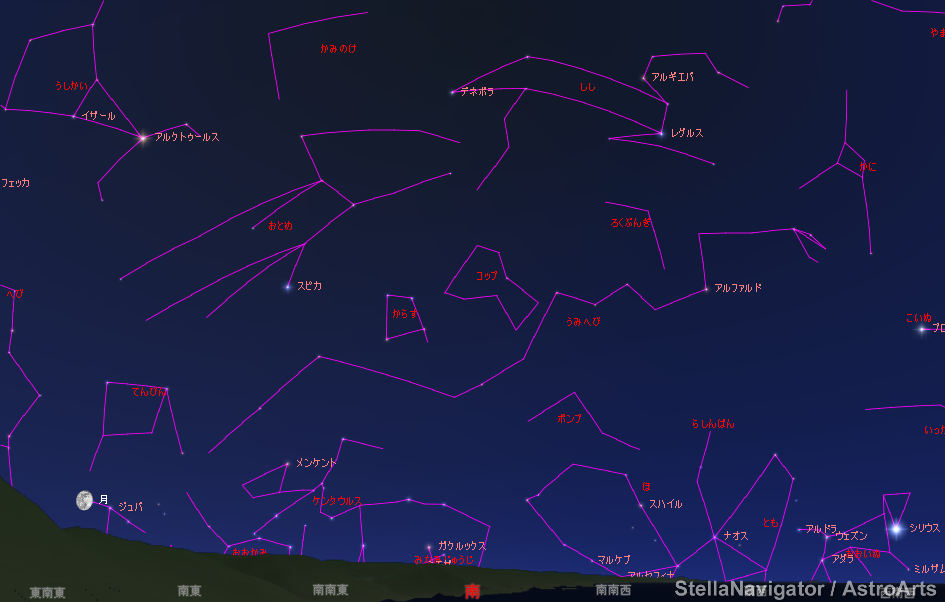Select the star Spica (スピカ)

coord(288,287)
